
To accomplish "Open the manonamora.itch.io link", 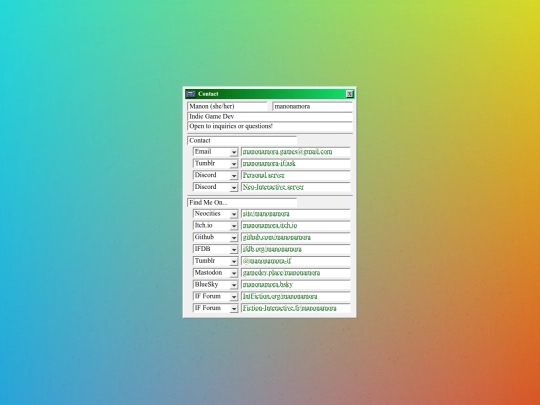I will (270, 226).
